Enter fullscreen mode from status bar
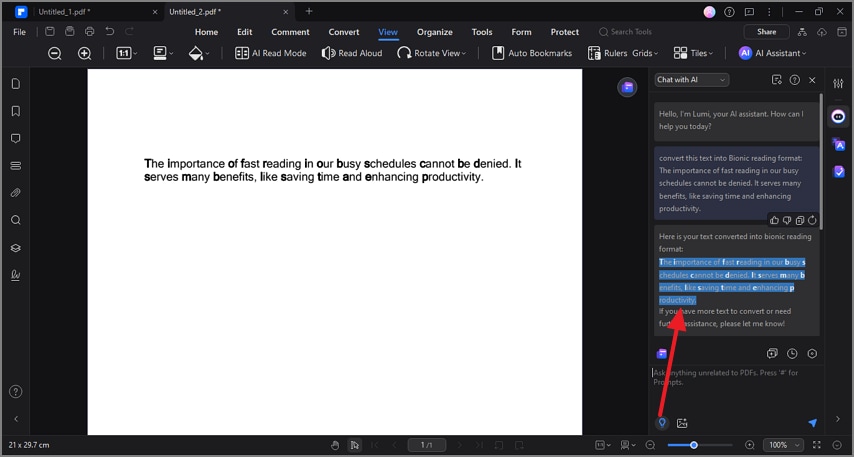The height and width of the screenshot is (457, 854). 817,445
